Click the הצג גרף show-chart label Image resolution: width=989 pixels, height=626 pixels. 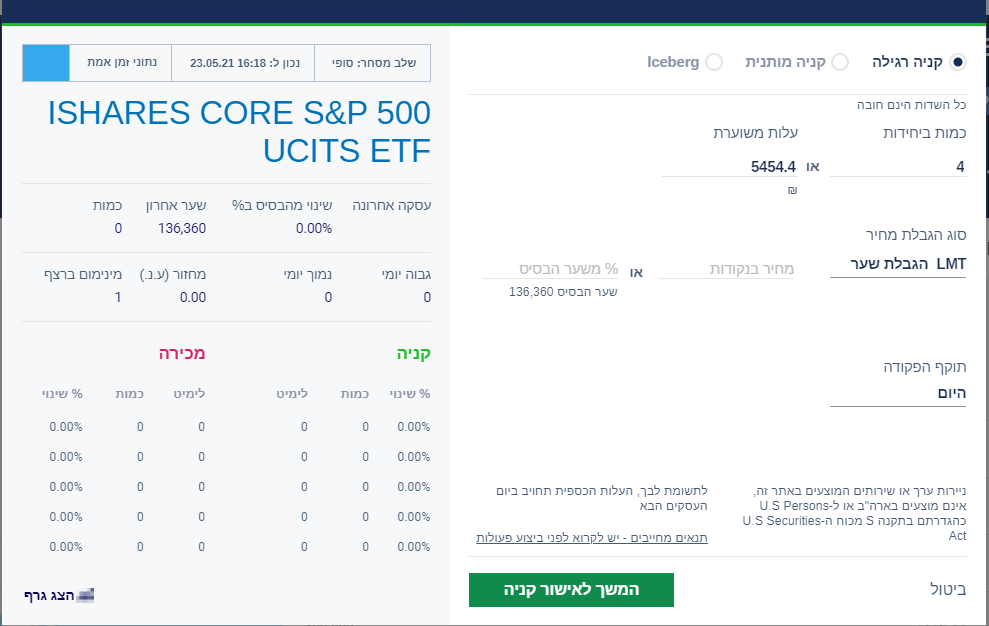(x=49, y=595)
